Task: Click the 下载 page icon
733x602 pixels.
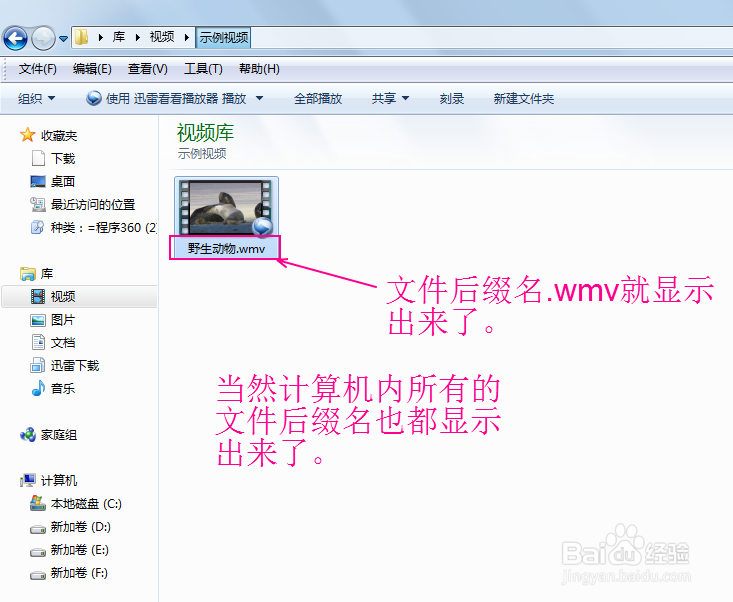Action: tap(38, 158)
